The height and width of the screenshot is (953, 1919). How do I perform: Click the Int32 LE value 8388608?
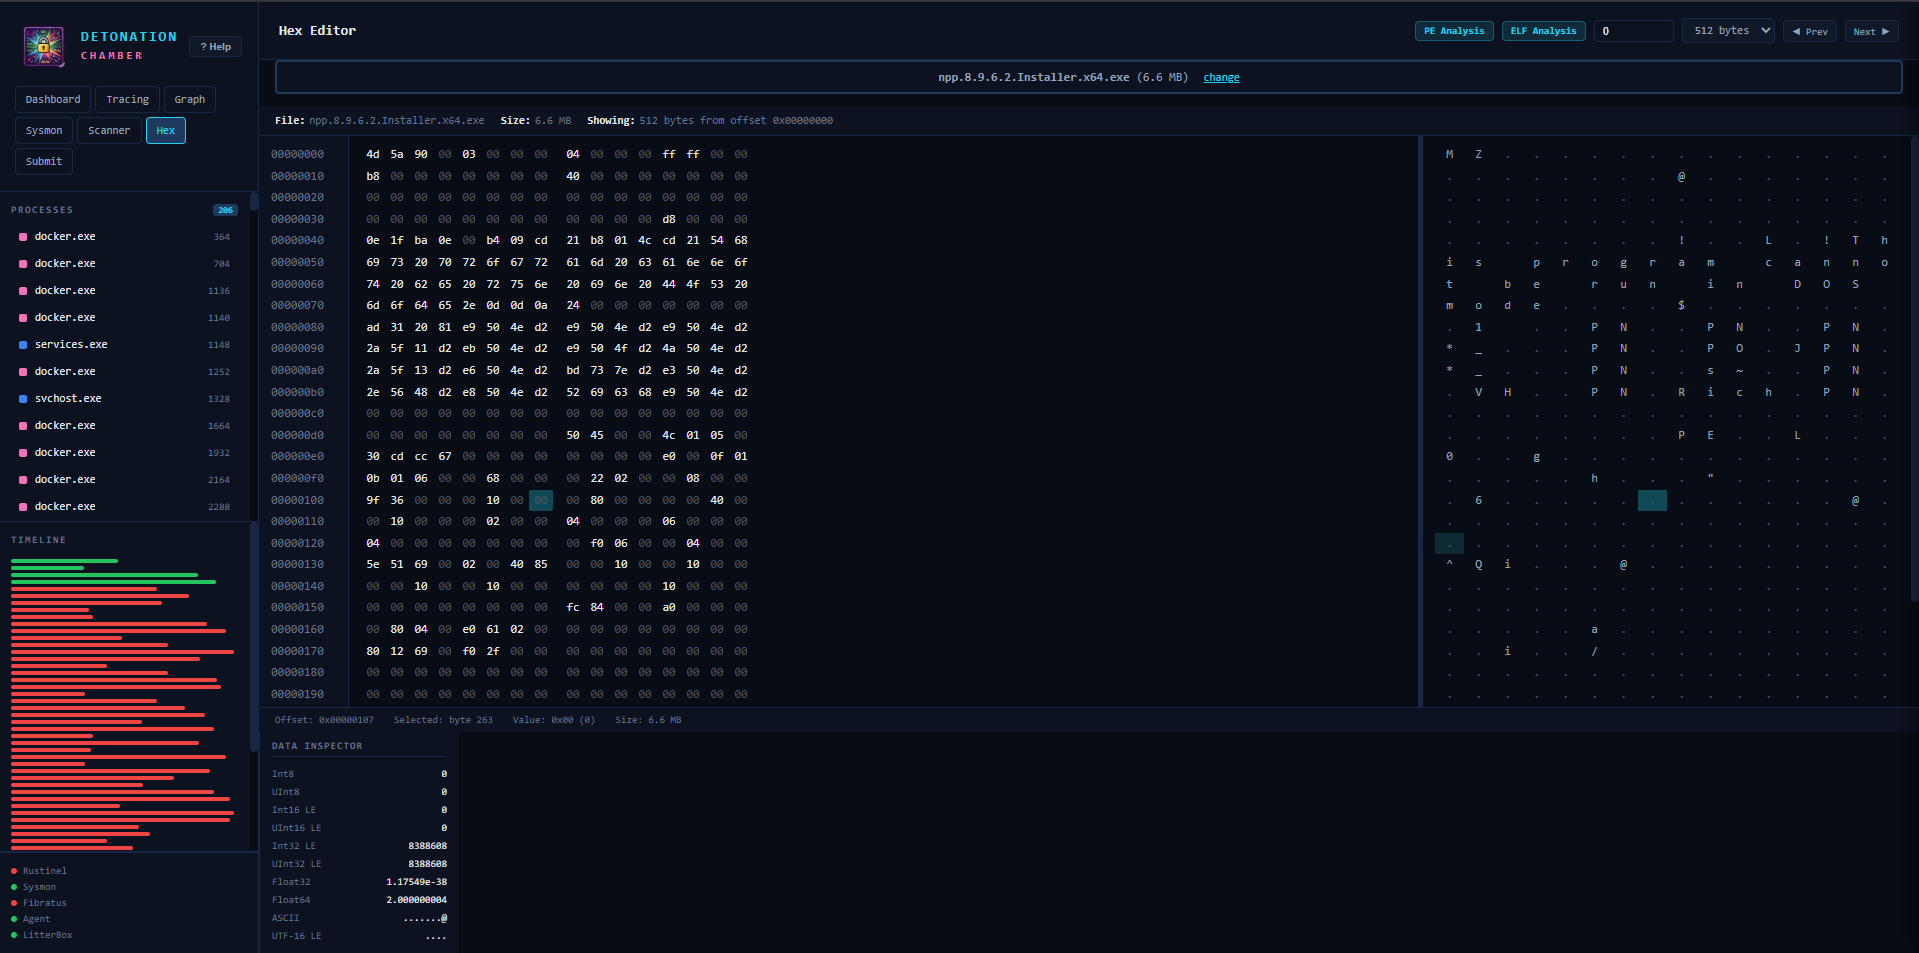[x=427, y=846]
